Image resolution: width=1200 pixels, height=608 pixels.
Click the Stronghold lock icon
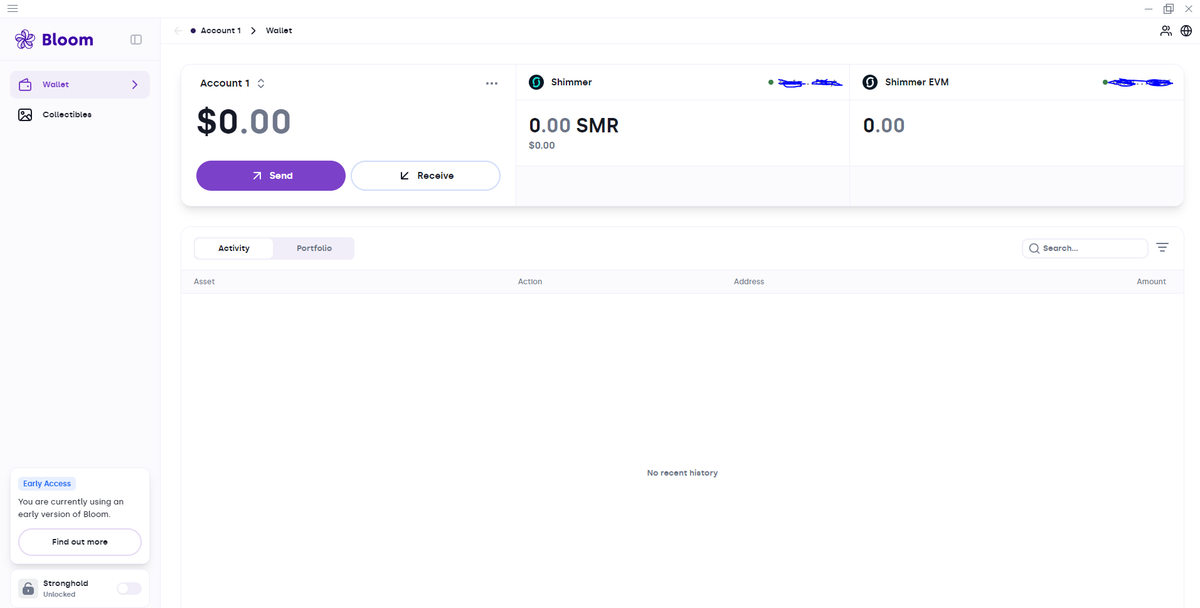click(x=28, y=588)
